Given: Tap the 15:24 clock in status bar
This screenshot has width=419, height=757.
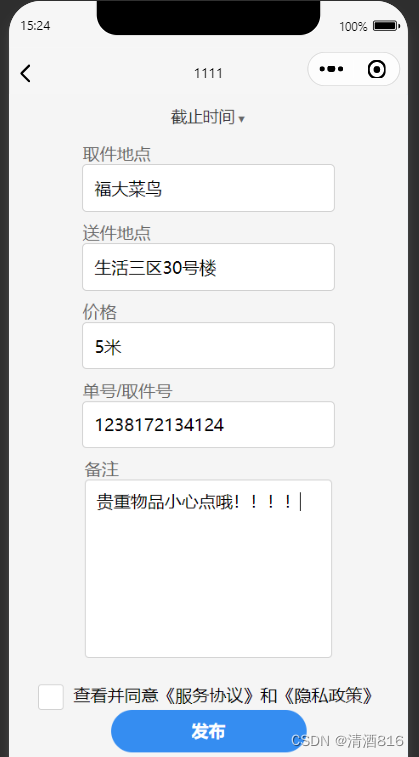Looking at the screenshot, I should (x=35, y=26).
